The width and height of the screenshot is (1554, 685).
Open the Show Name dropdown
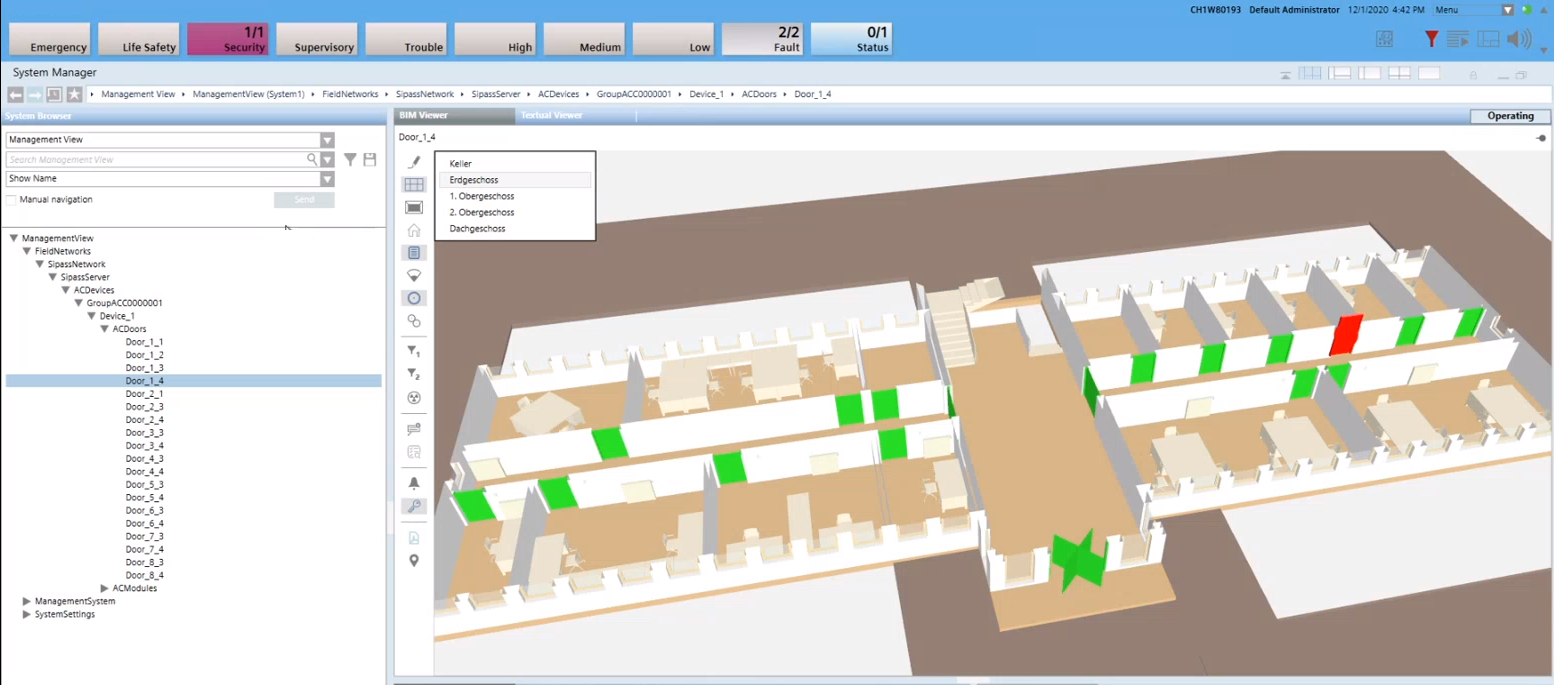tap(327, 179)
